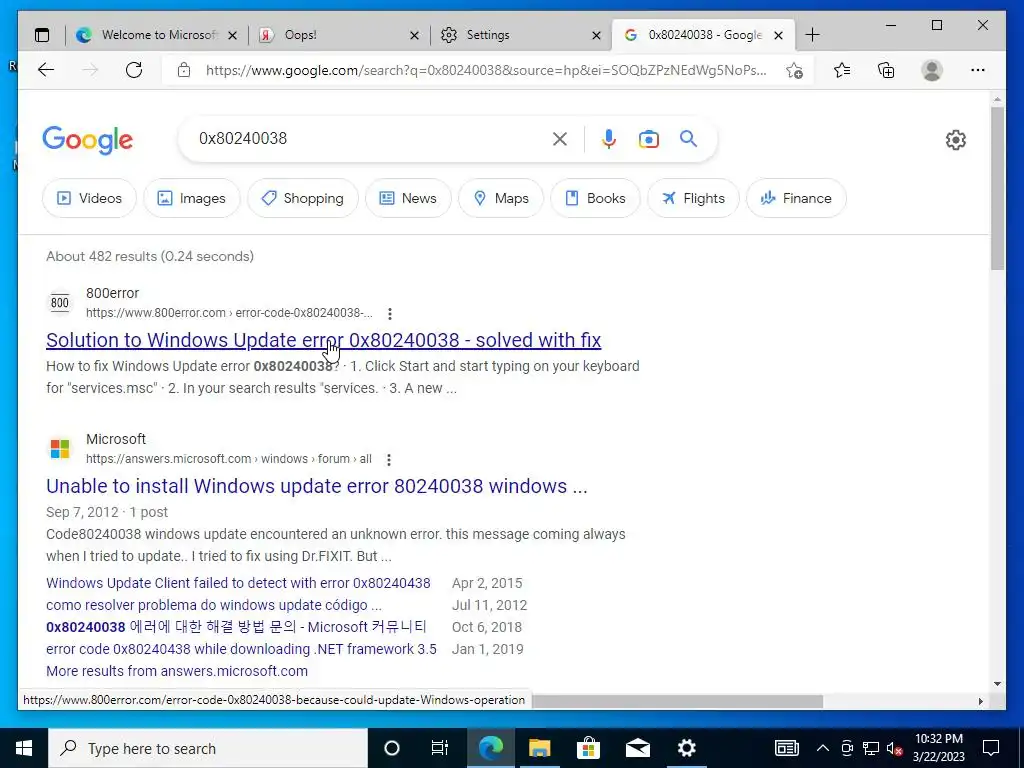Open Task View on taskbar
1024x768 pixels.
(440, 748)
